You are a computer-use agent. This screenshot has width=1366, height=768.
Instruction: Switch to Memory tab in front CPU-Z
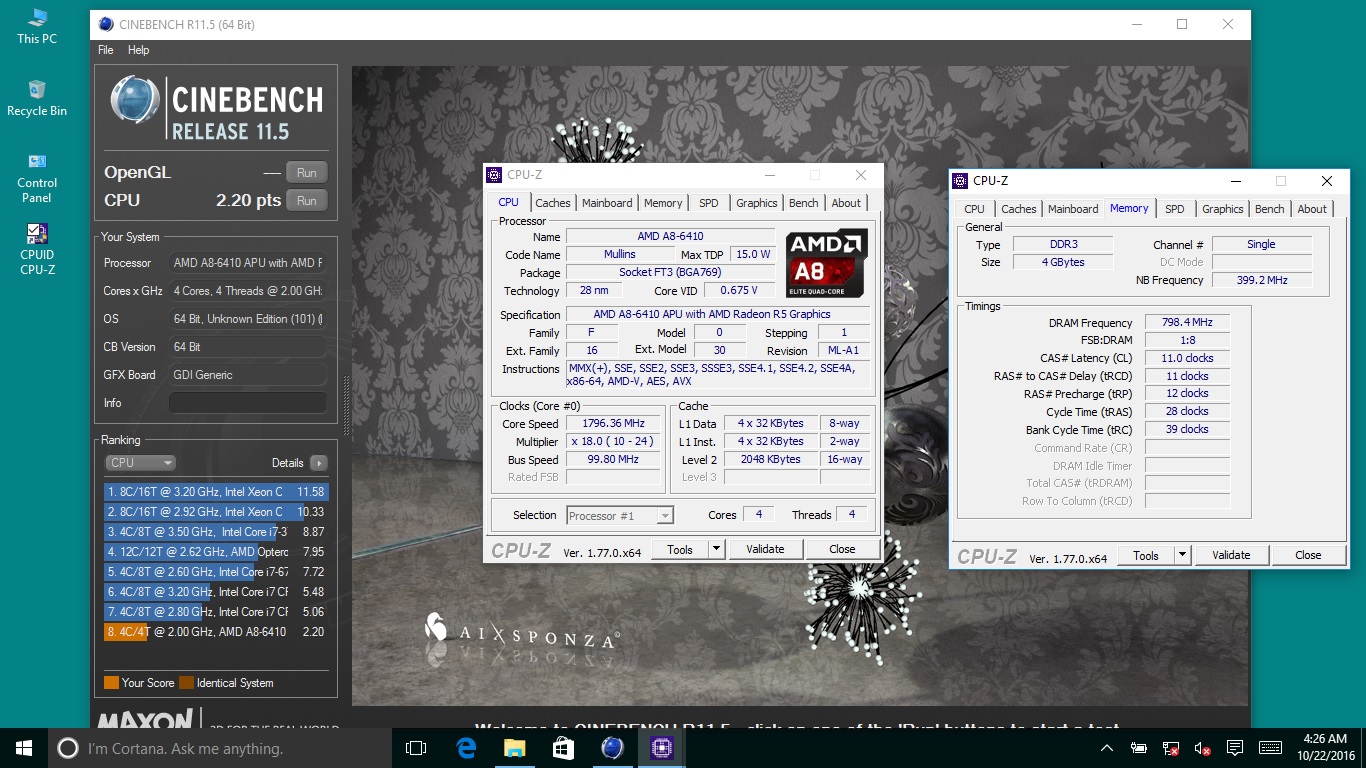pyautogui.click(x=663, y=203)
